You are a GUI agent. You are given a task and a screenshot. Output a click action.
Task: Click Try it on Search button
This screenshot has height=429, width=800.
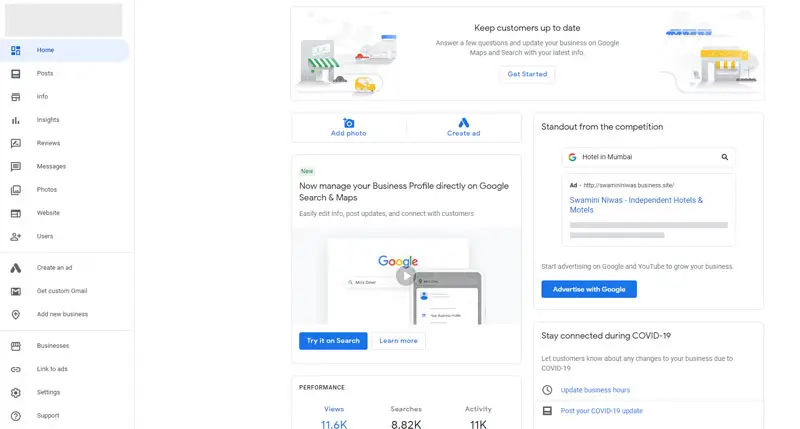coord(333,341)
